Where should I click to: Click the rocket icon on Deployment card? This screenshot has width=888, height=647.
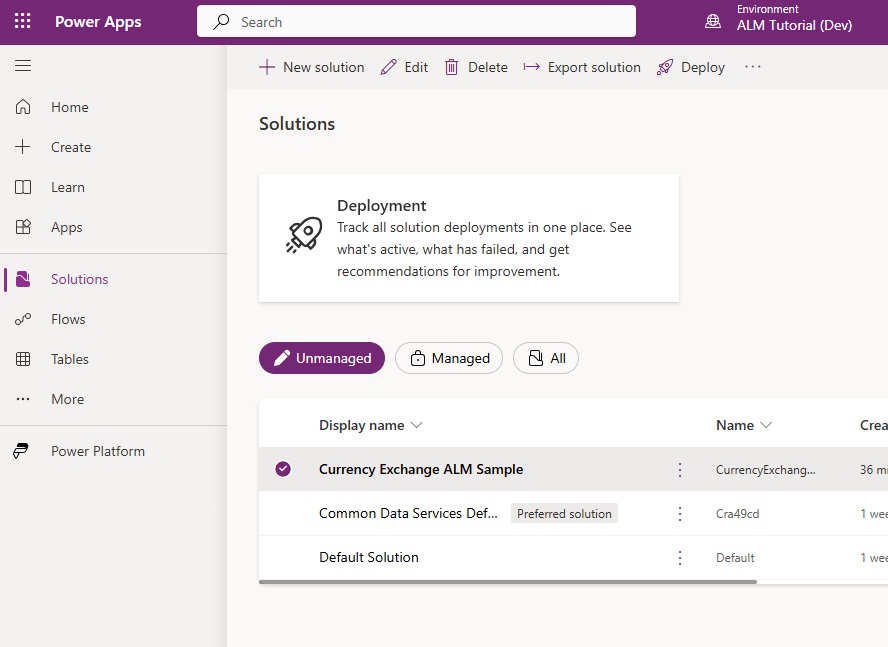pyautogui.click(x=304, y=234)
